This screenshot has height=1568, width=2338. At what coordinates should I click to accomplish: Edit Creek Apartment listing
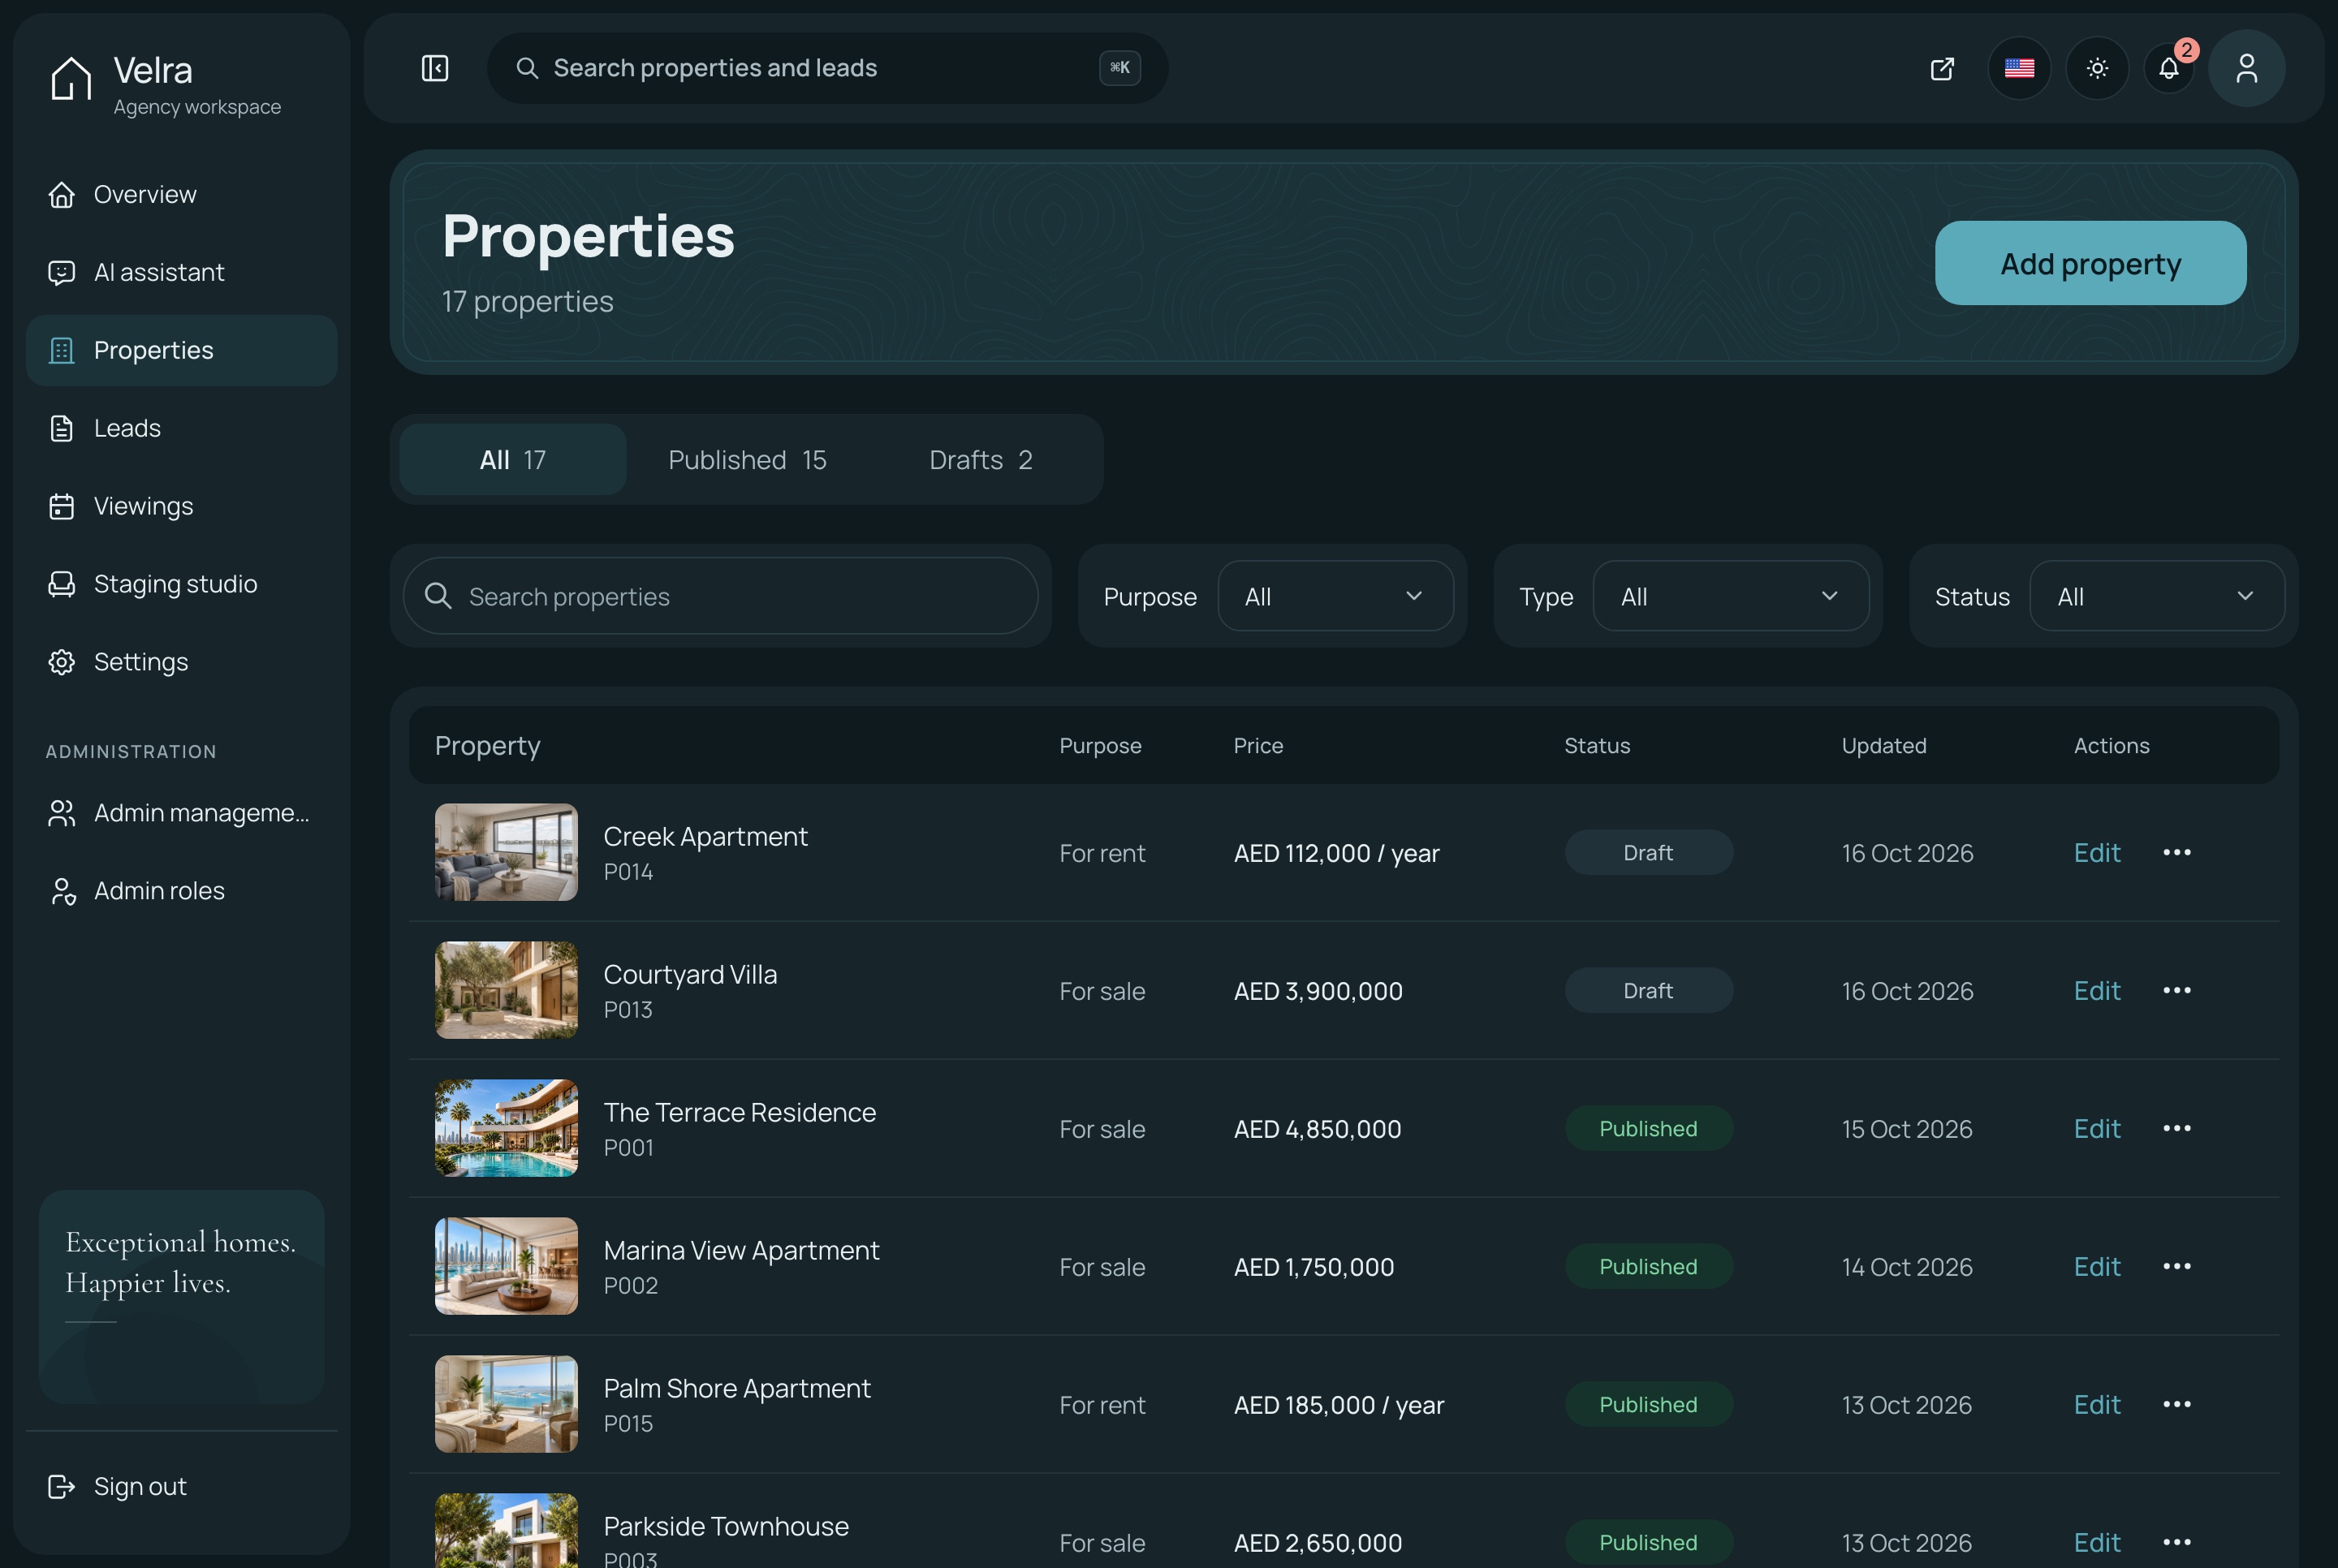[x=2096, y=853]
